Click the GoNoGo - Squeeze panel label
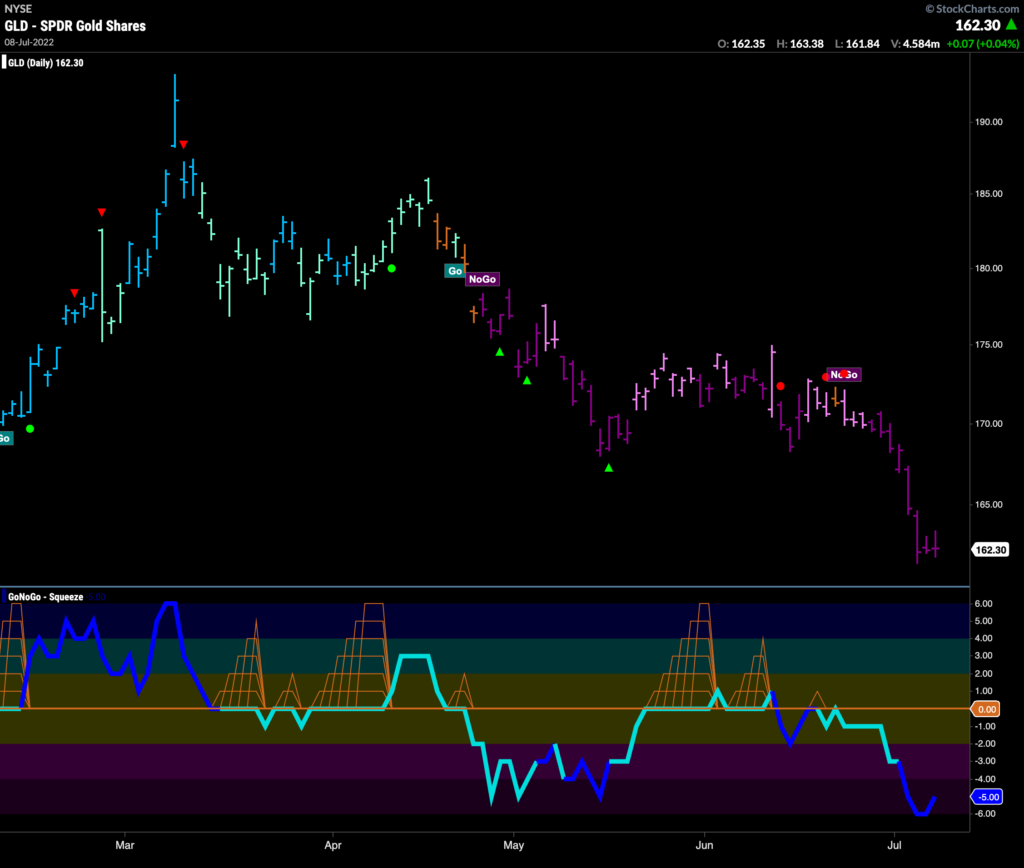 coord(46,597)
